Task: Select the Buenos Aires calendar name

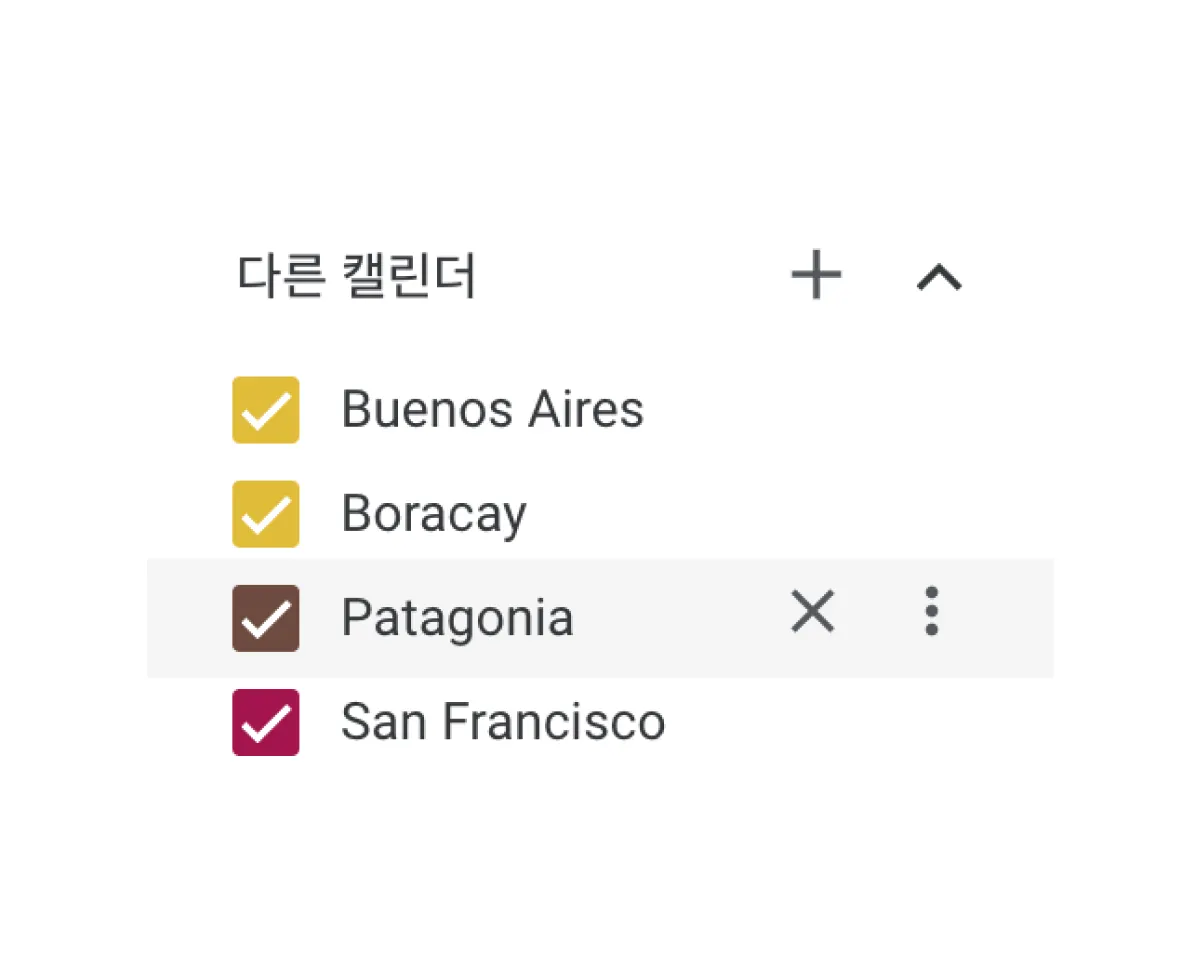Action: (x=492, y=410)
